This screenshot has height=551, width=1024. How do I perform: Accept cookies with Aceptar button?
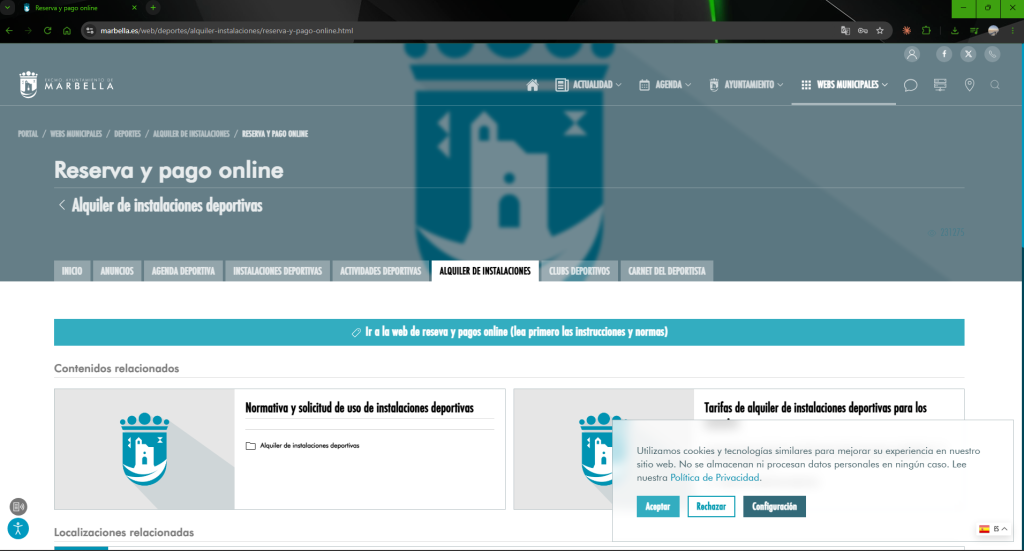(x=658, y=507)
